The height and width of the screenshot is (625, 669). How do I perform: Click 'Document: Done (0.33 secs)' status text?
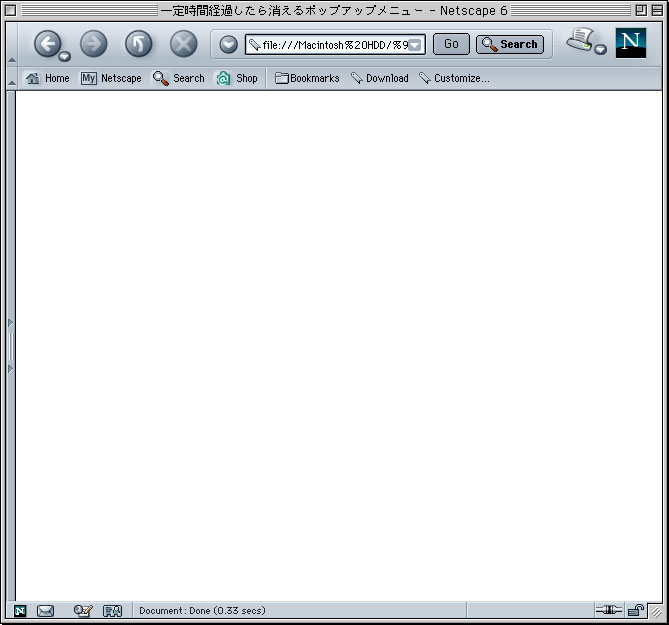(x=202, y=610)
